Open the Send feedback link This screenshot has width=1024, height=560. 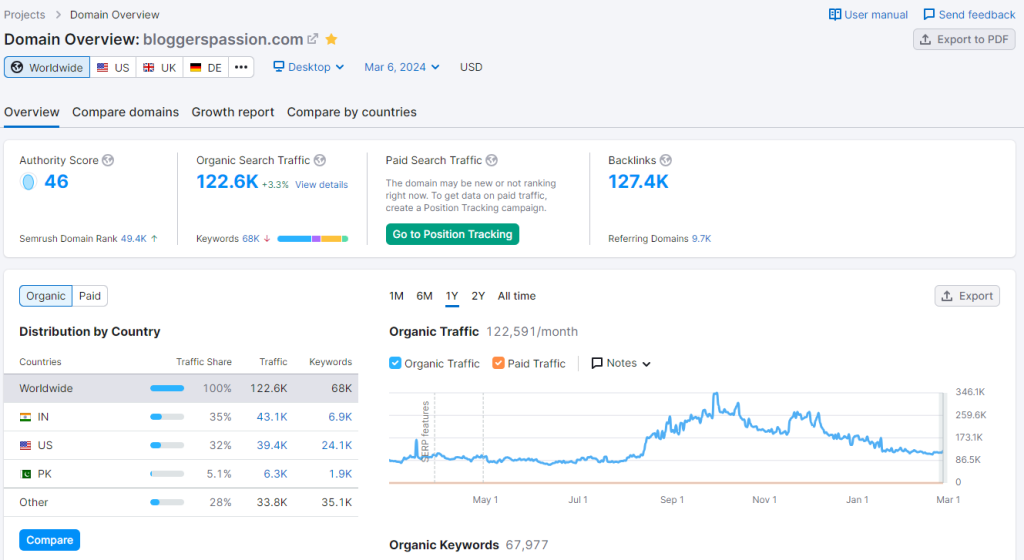pyautogui.click(x=969, y=14)
